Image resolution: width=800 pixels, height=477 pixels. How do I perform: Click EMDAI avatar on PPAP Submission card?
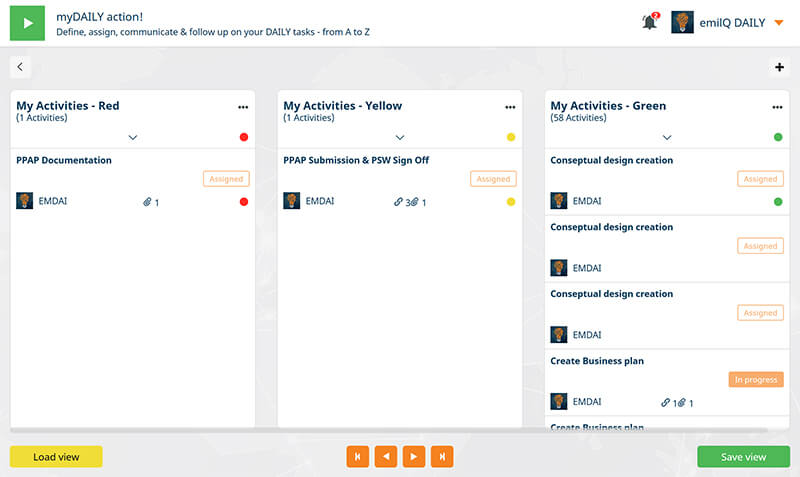pos(291,201)
